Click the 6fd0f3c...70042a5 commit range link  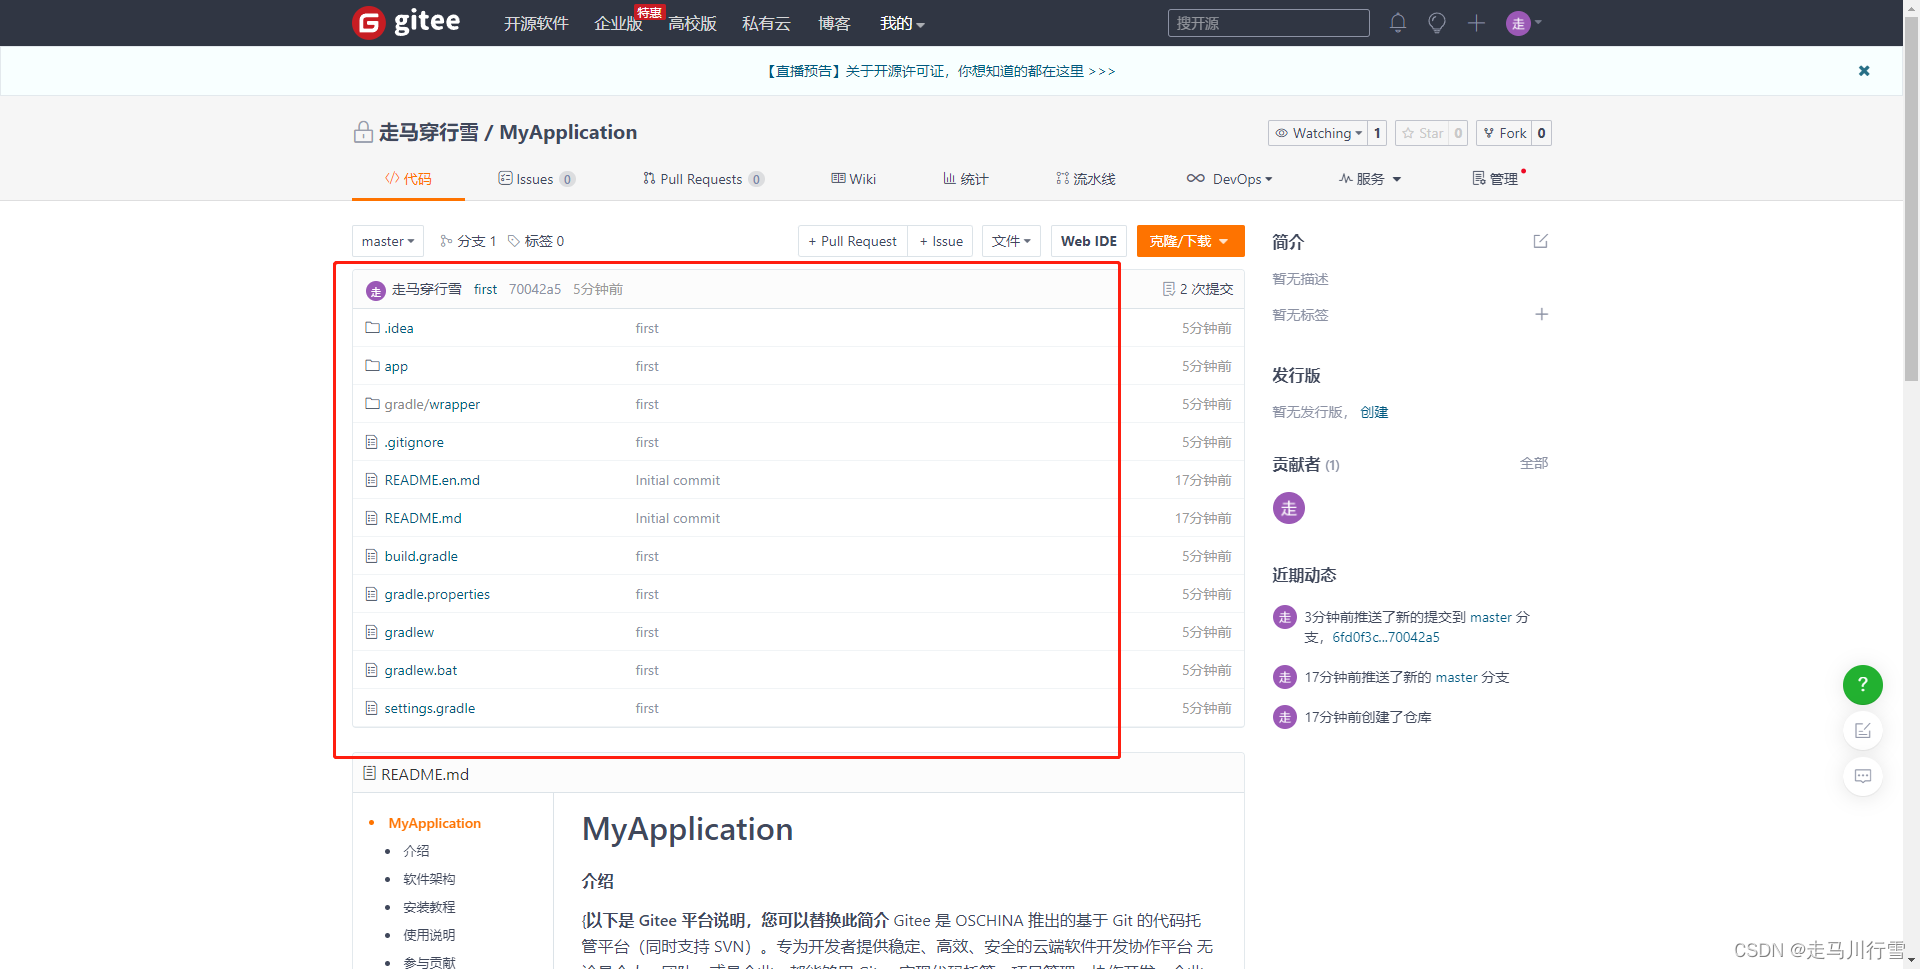click(1386, 637)
